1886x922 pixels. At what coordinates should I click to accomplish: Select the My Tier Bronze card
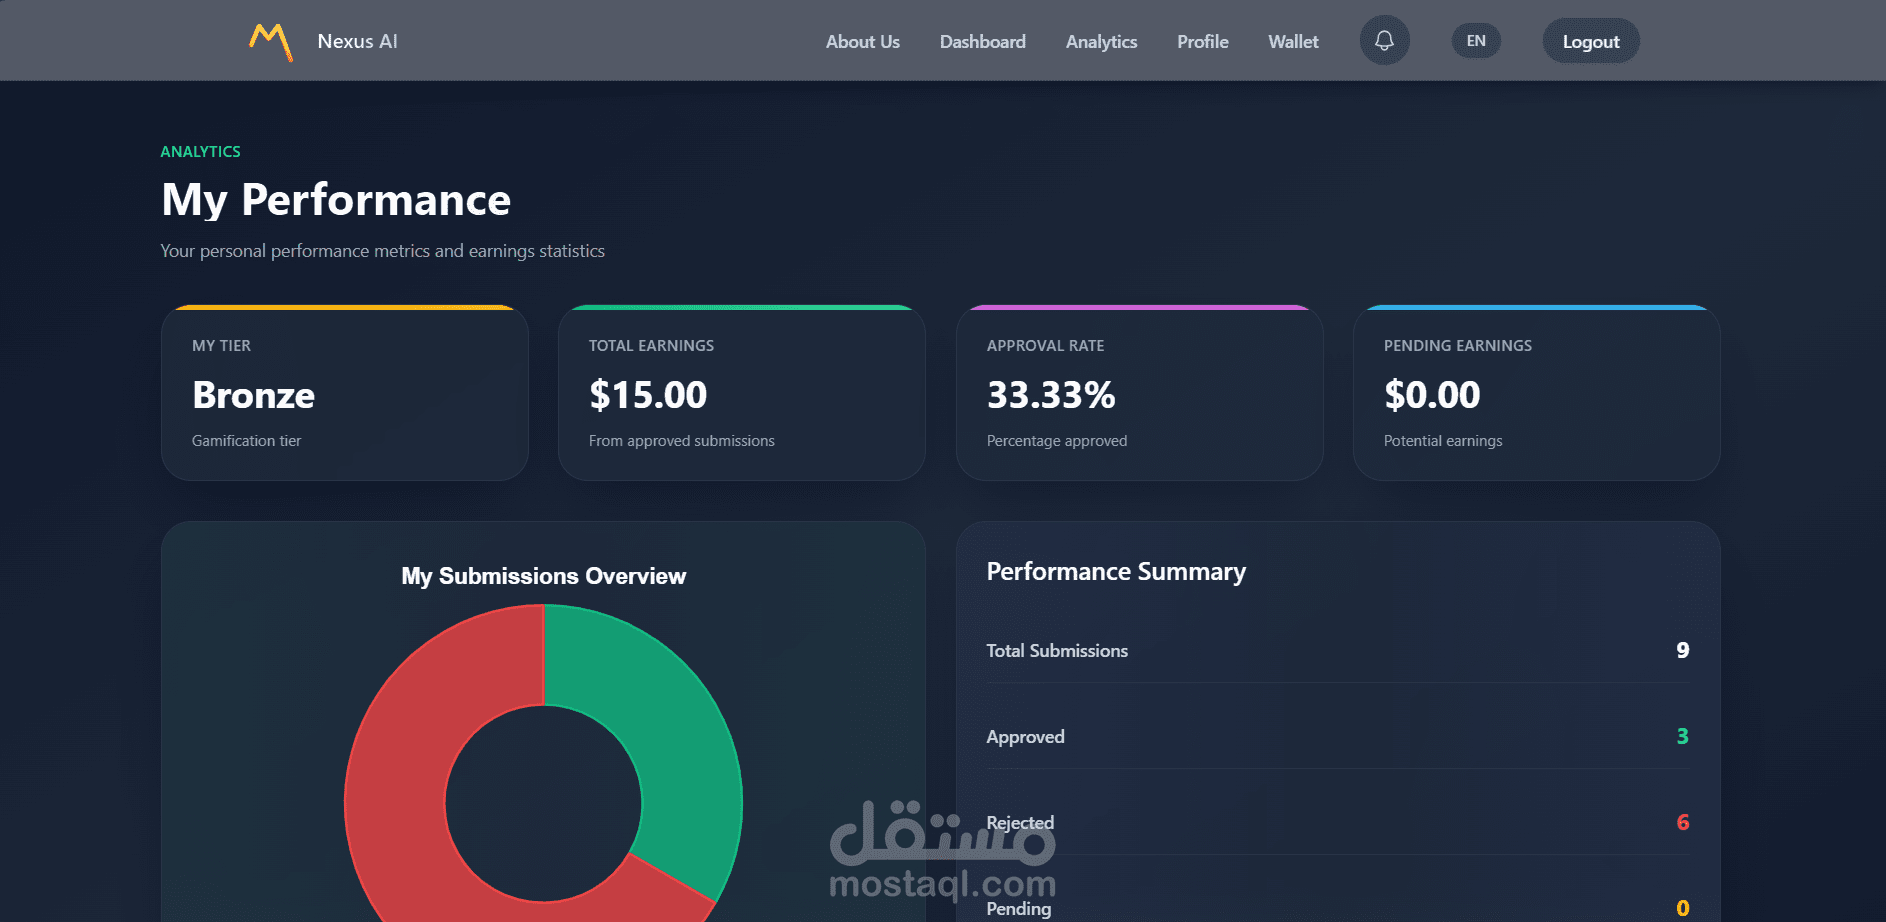coord(345,393)
